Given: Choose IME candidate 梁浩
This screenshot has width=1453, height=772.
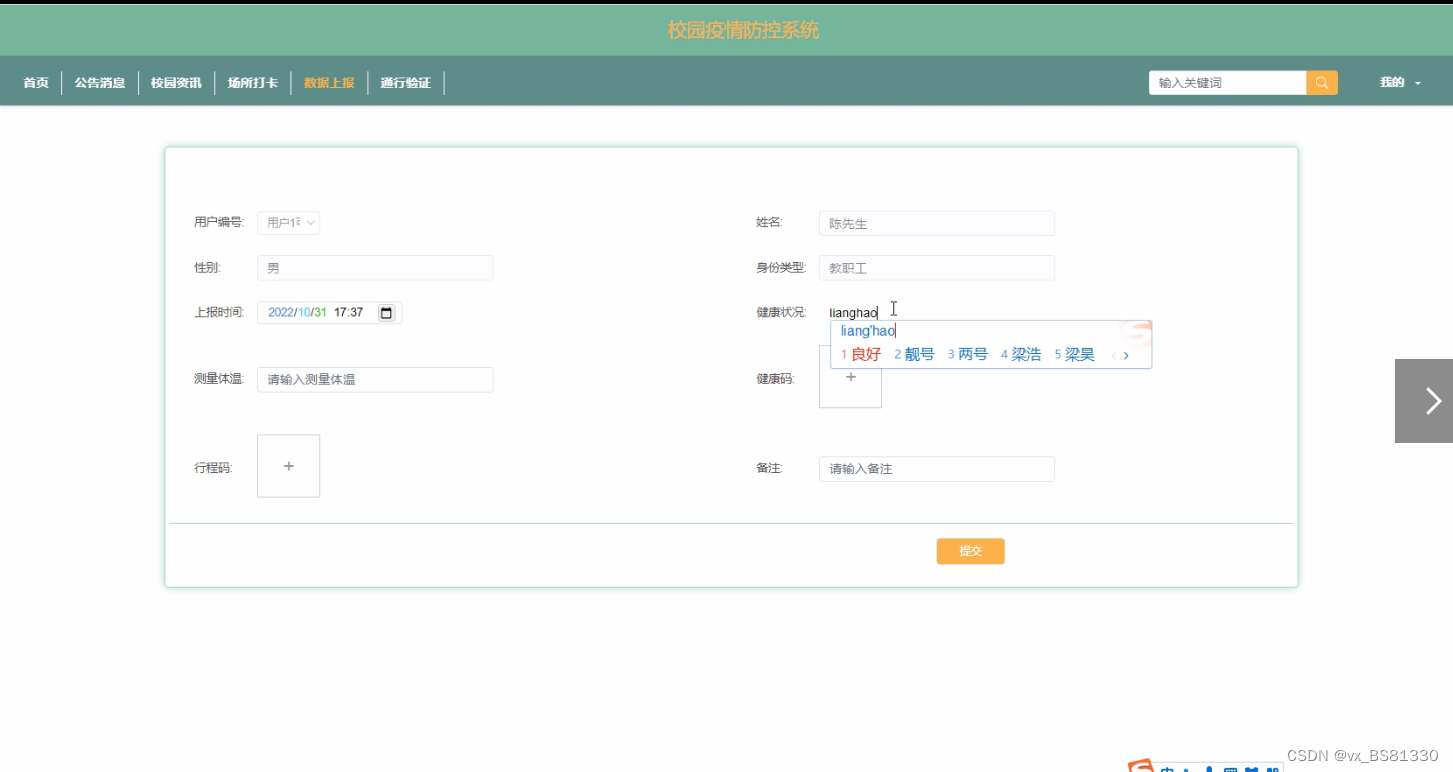Looking at the screenshot, I should pyautogui.click(x=1021, y=355).
